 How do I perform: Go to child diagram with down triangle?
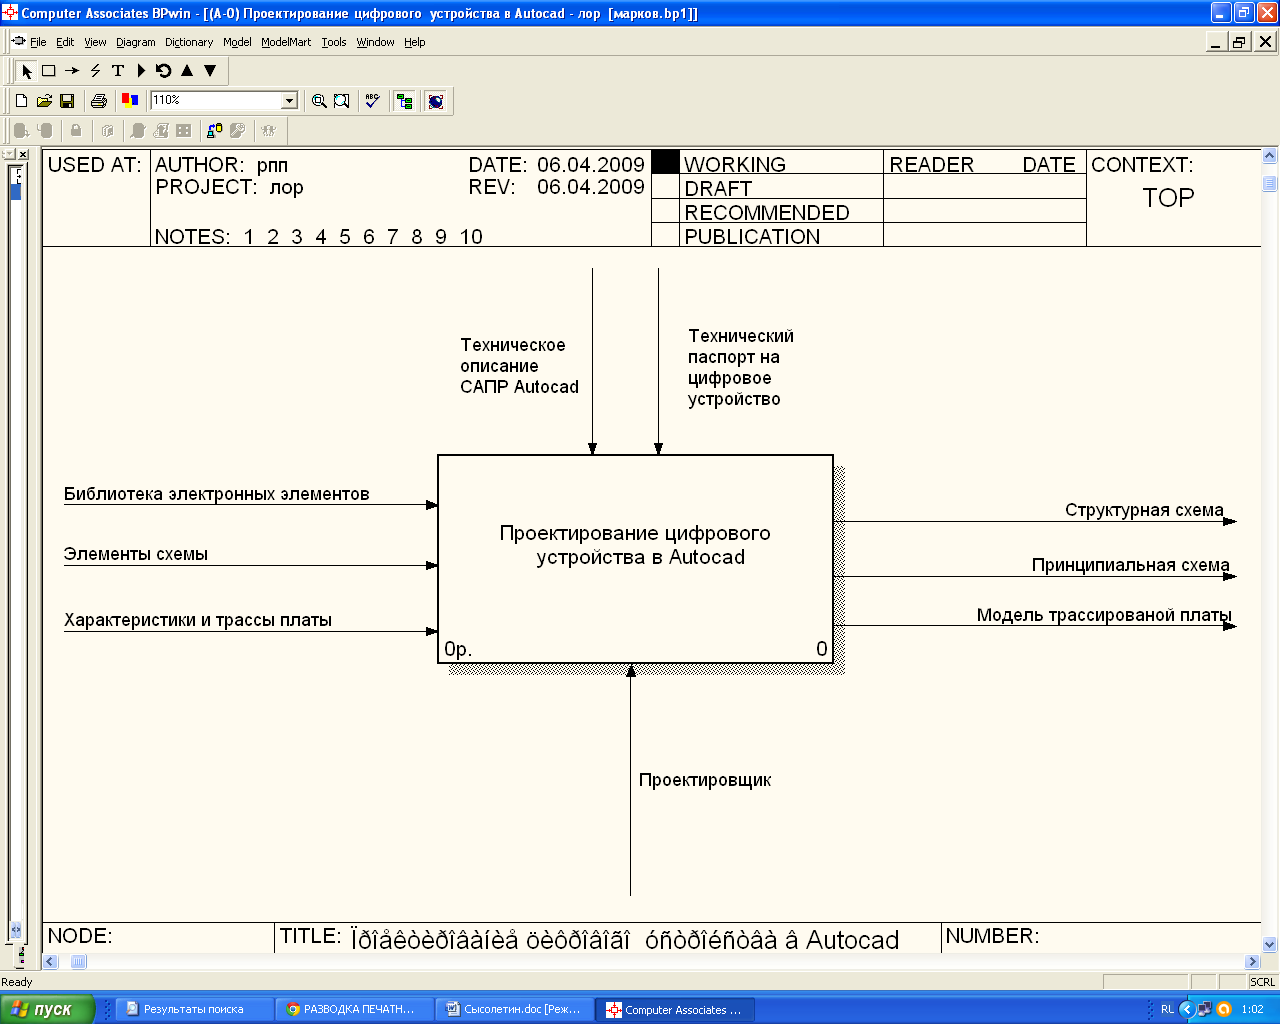(x=210, y=71)
